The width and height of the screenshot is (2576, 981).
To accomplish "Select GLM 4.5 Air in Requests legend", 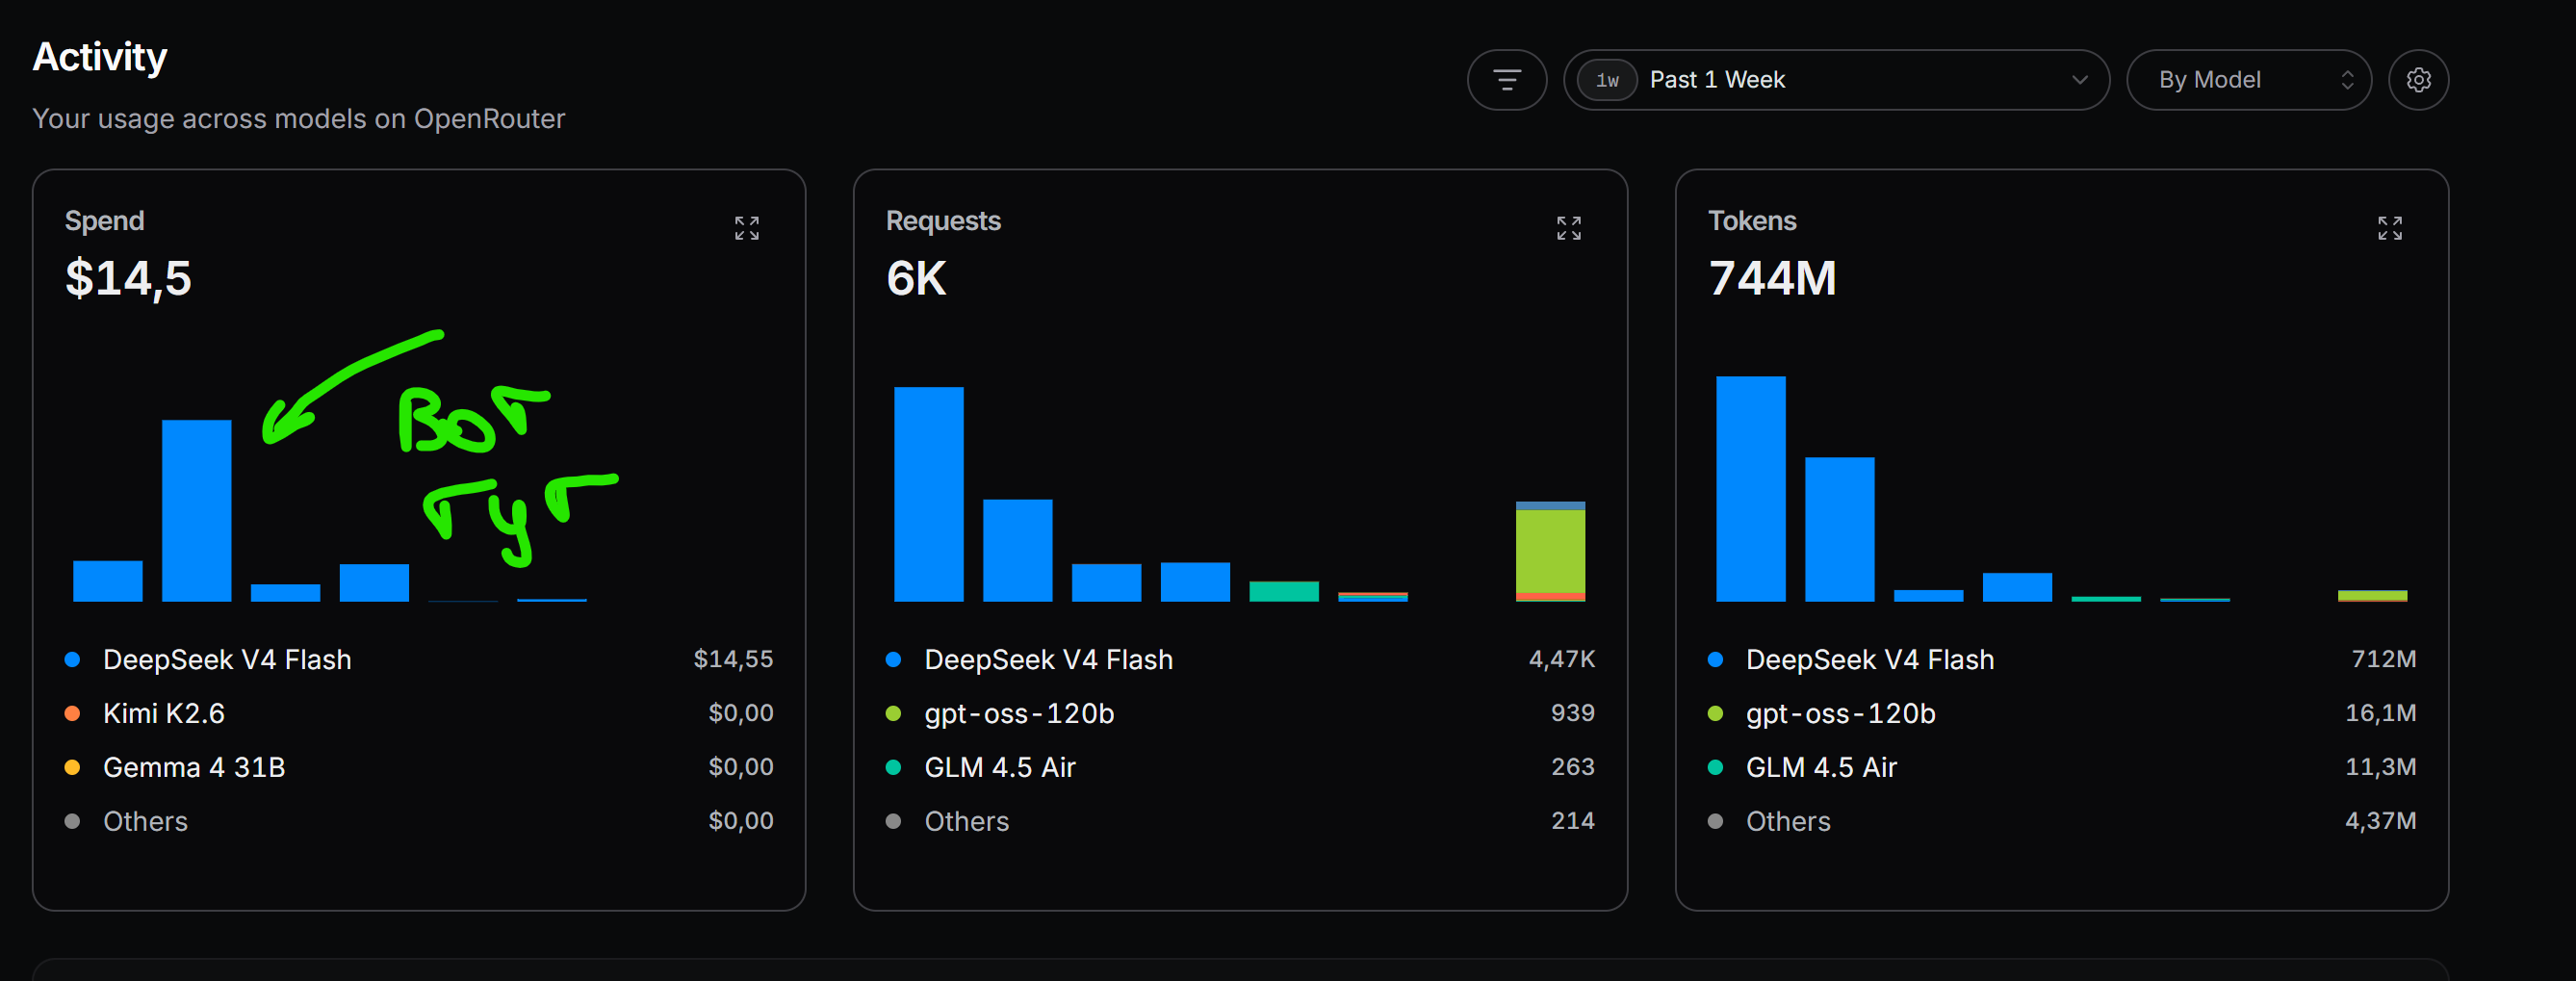I will (x=1240, y=767).
